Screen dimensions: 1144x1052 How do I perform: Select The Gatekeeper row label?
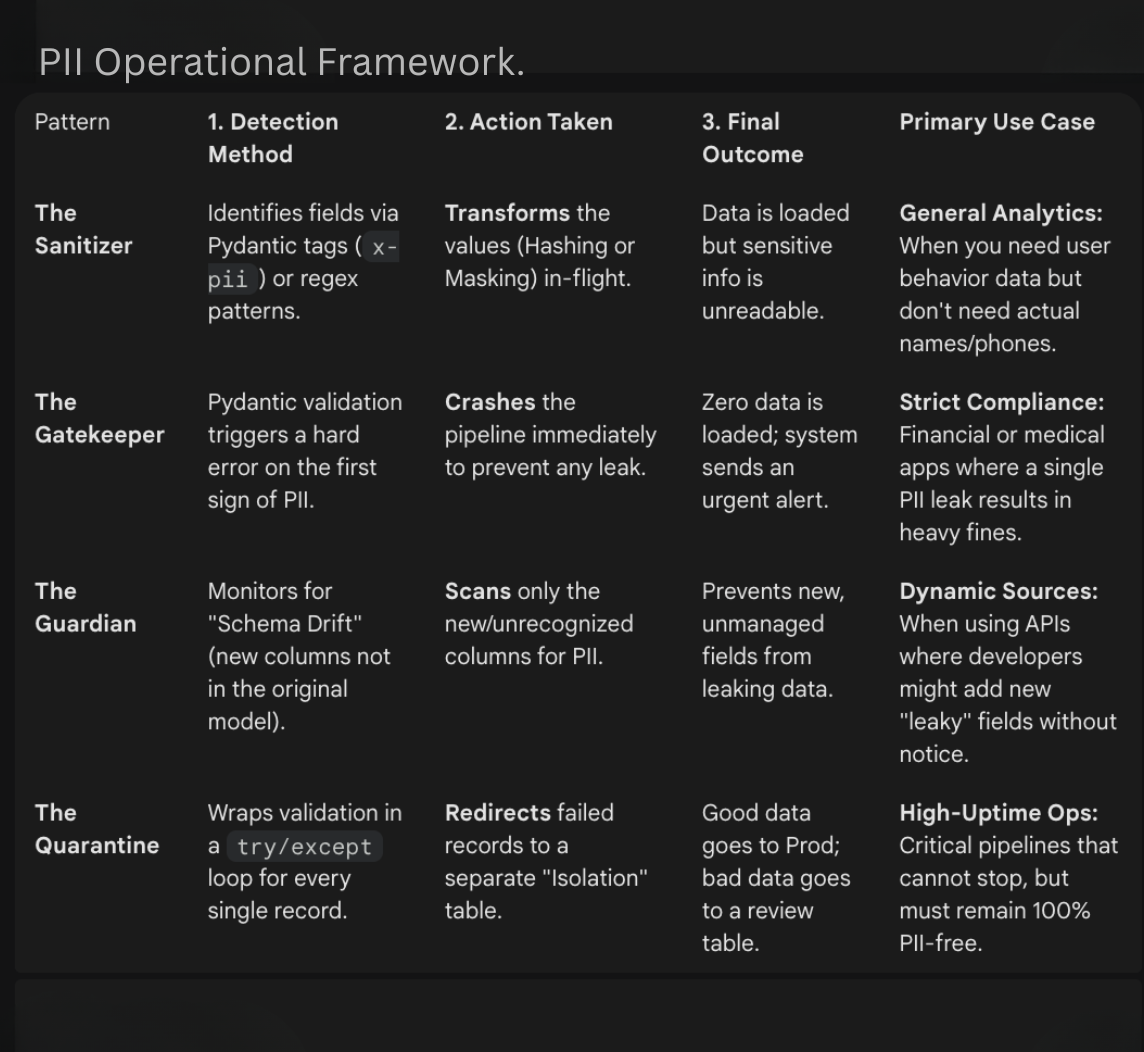click(x=99, y=418)
